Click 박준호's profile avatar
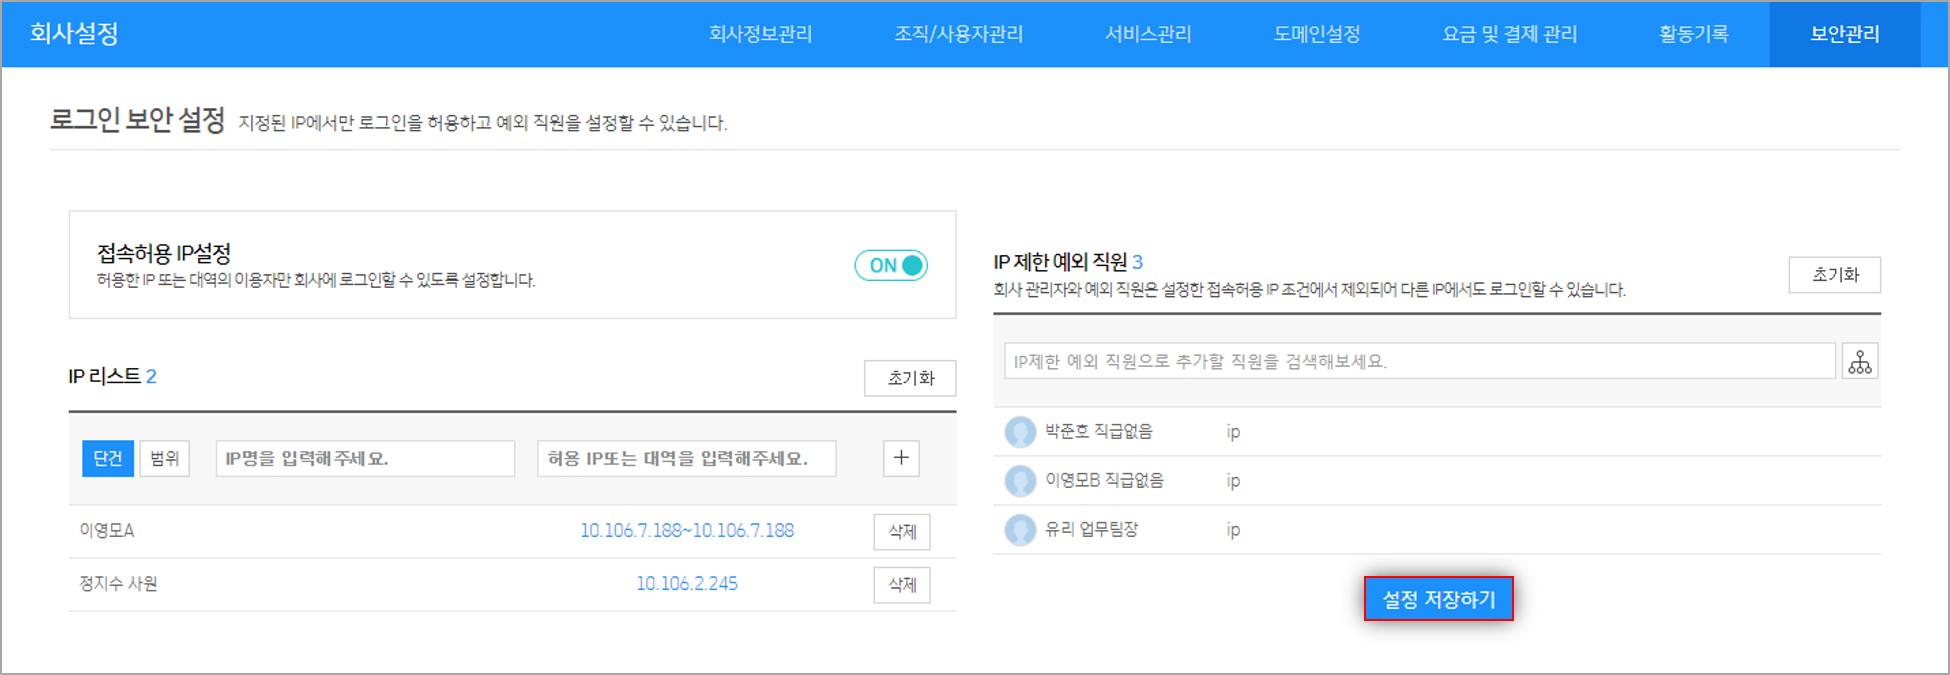The width and height of the screenshot is (1950, 675). click(x=1019, y=432)
